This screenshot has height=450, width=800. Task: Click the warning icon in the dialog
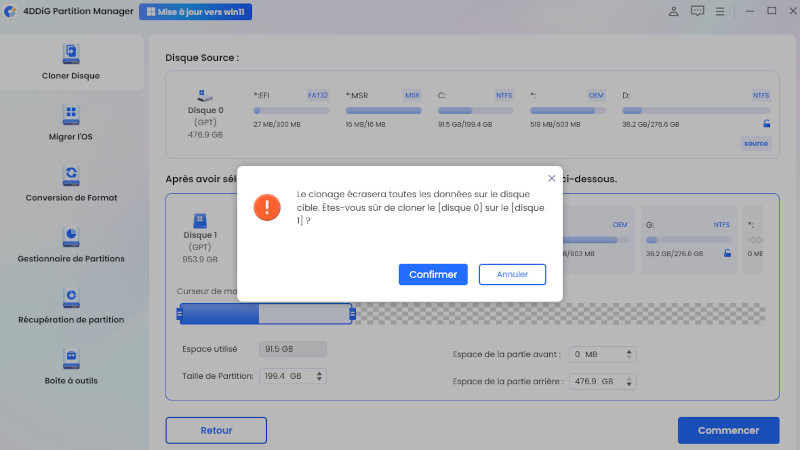(267, 207)
